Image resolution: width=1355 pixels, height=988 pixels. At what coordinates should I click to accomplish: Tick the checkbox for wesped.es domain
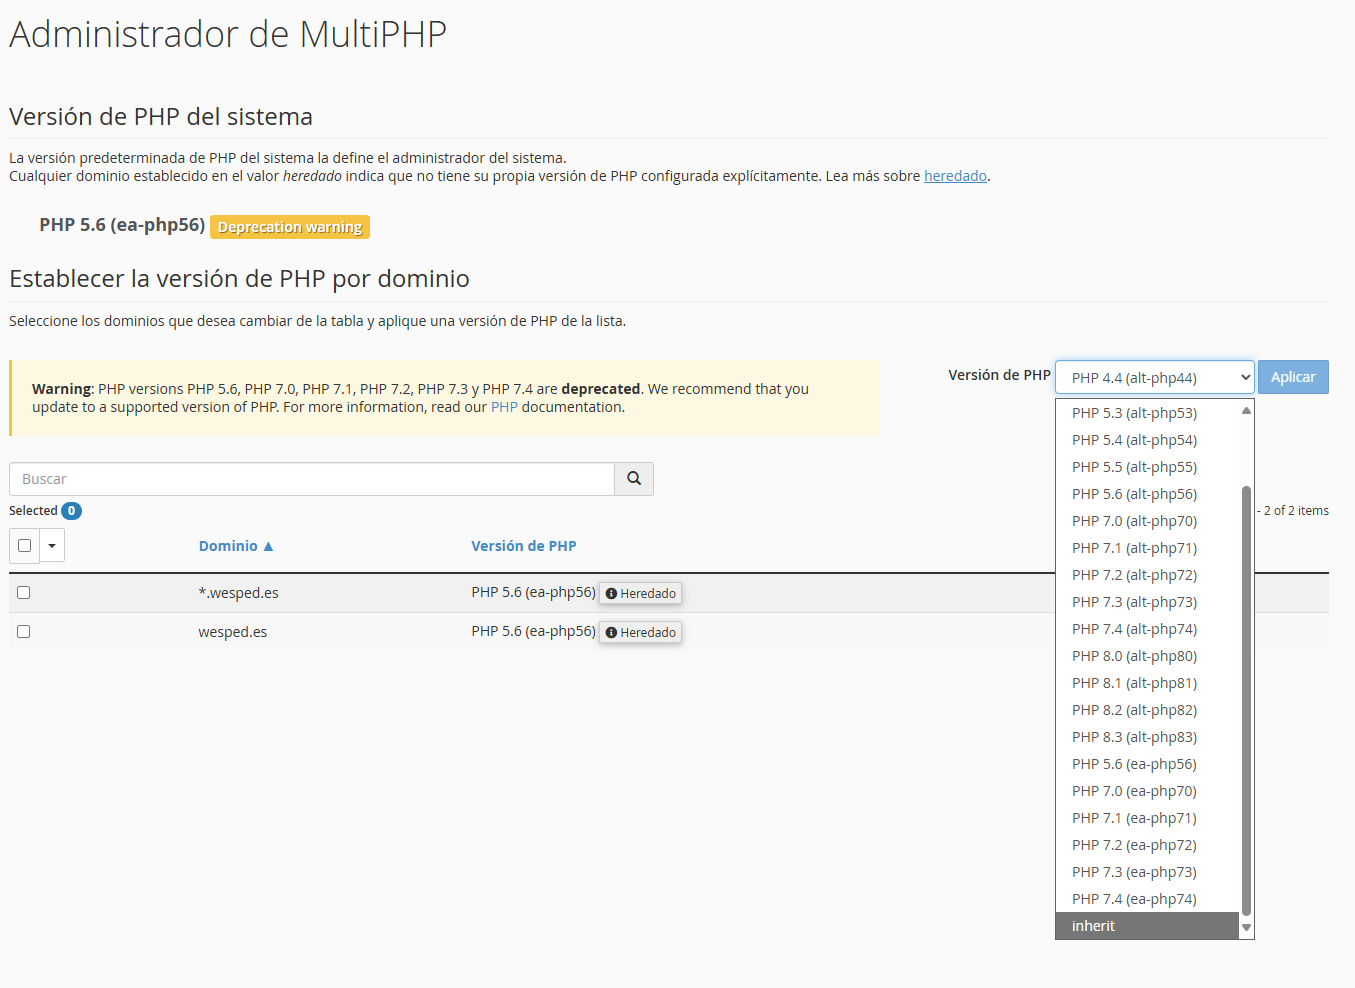coord(24,632)
